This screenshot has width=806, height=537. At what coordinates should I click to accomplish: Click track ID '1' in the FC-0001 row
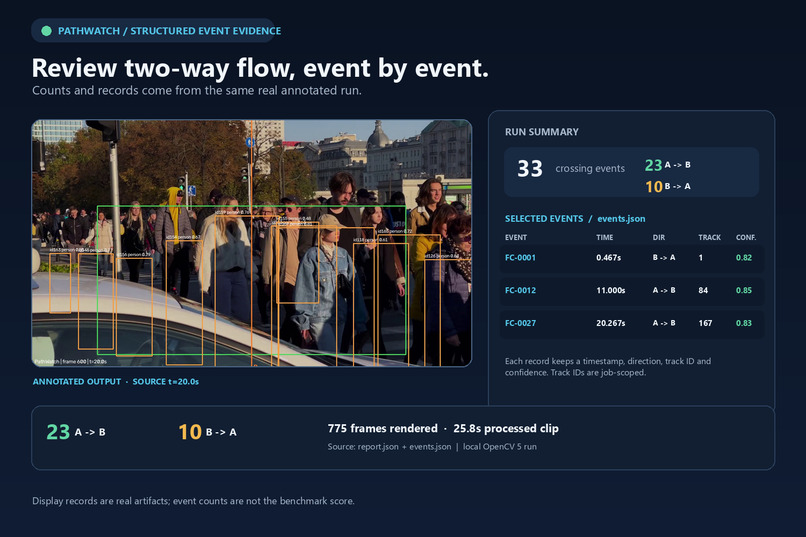[x=701, y=258]
